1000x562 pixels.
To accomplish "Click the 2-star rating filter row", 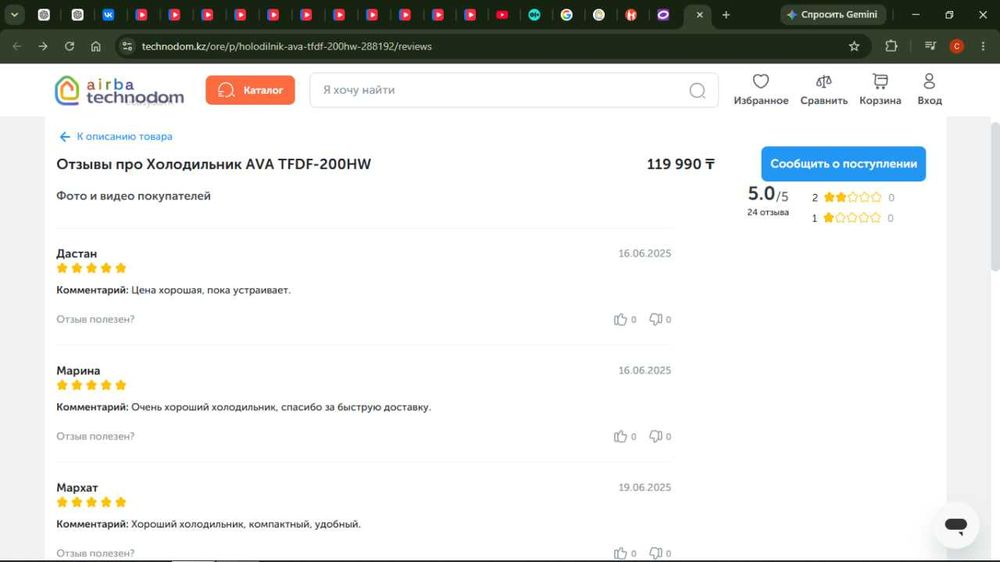I will point(853,198).
